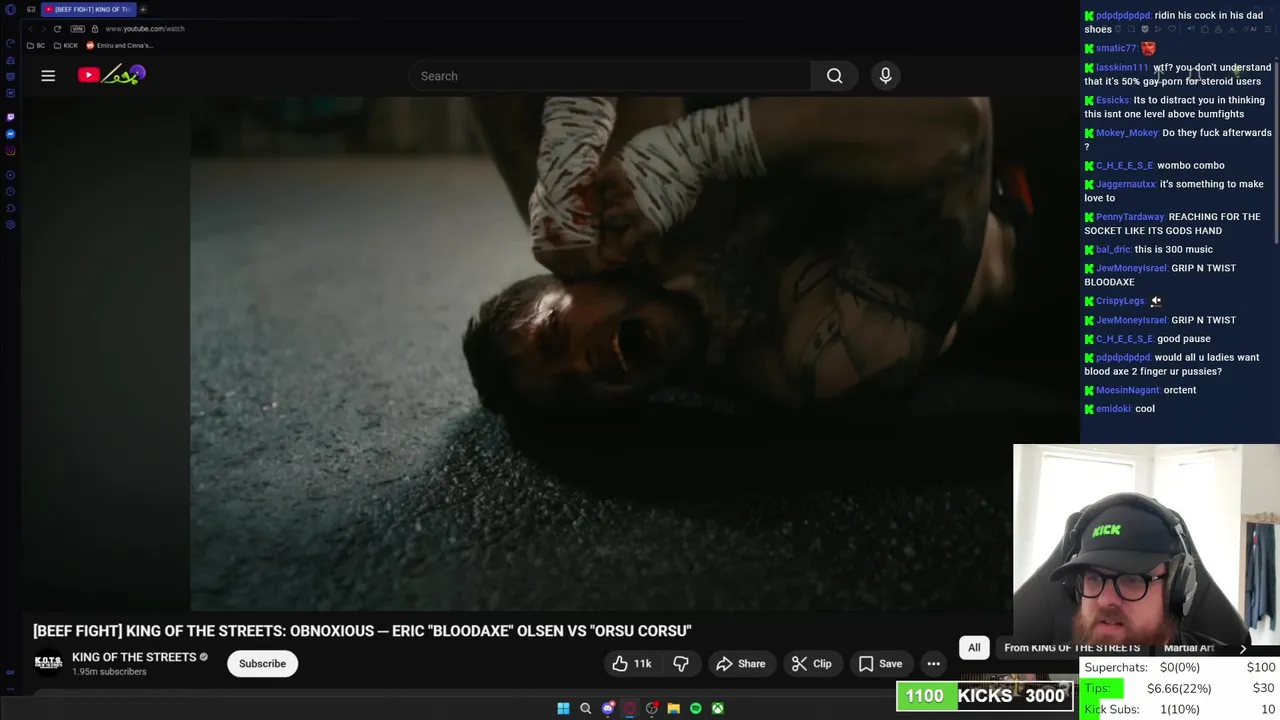
Task: Open sidebar player icon
Action: [11, 175]
